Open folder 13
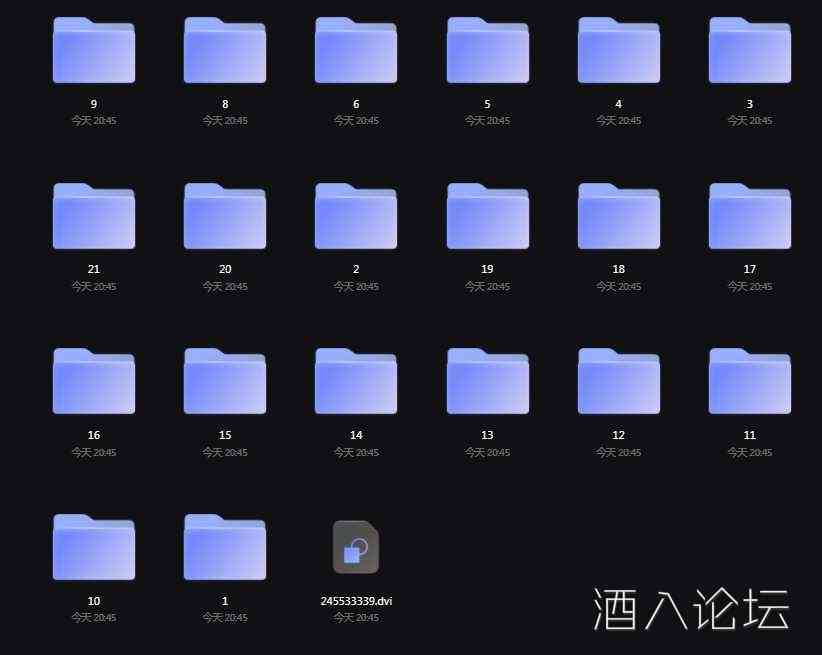The height and width of the screenshot is (655, 822). coord(487,382)
